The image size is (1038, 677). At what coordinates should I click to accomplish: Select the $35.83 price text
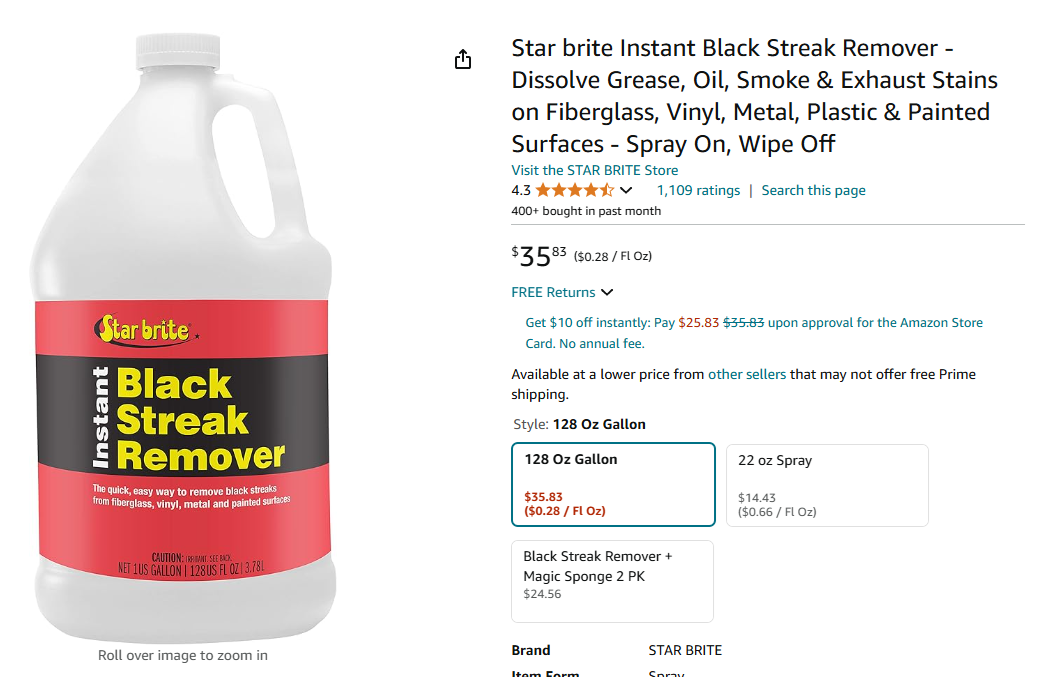(540, 255)
